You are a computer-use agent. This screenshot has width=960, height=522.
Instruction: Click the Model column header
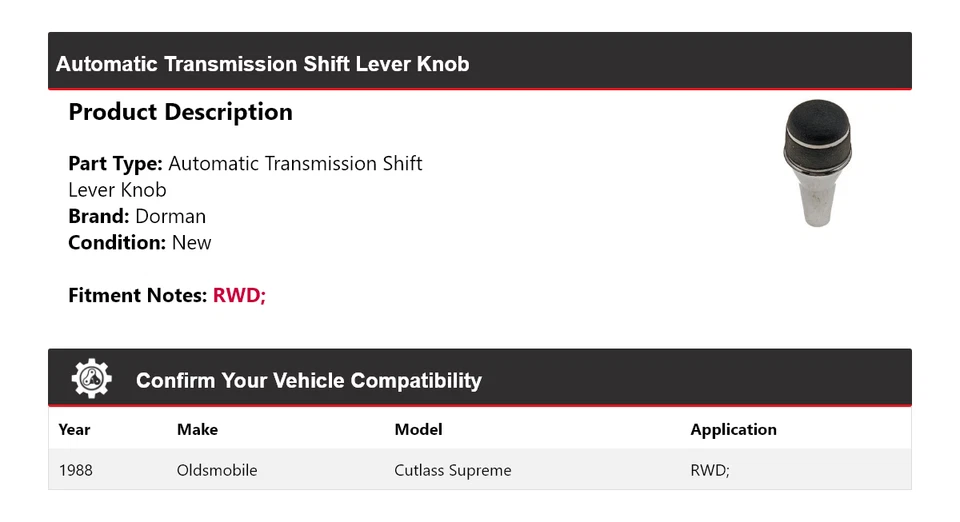tap(418, 429)
